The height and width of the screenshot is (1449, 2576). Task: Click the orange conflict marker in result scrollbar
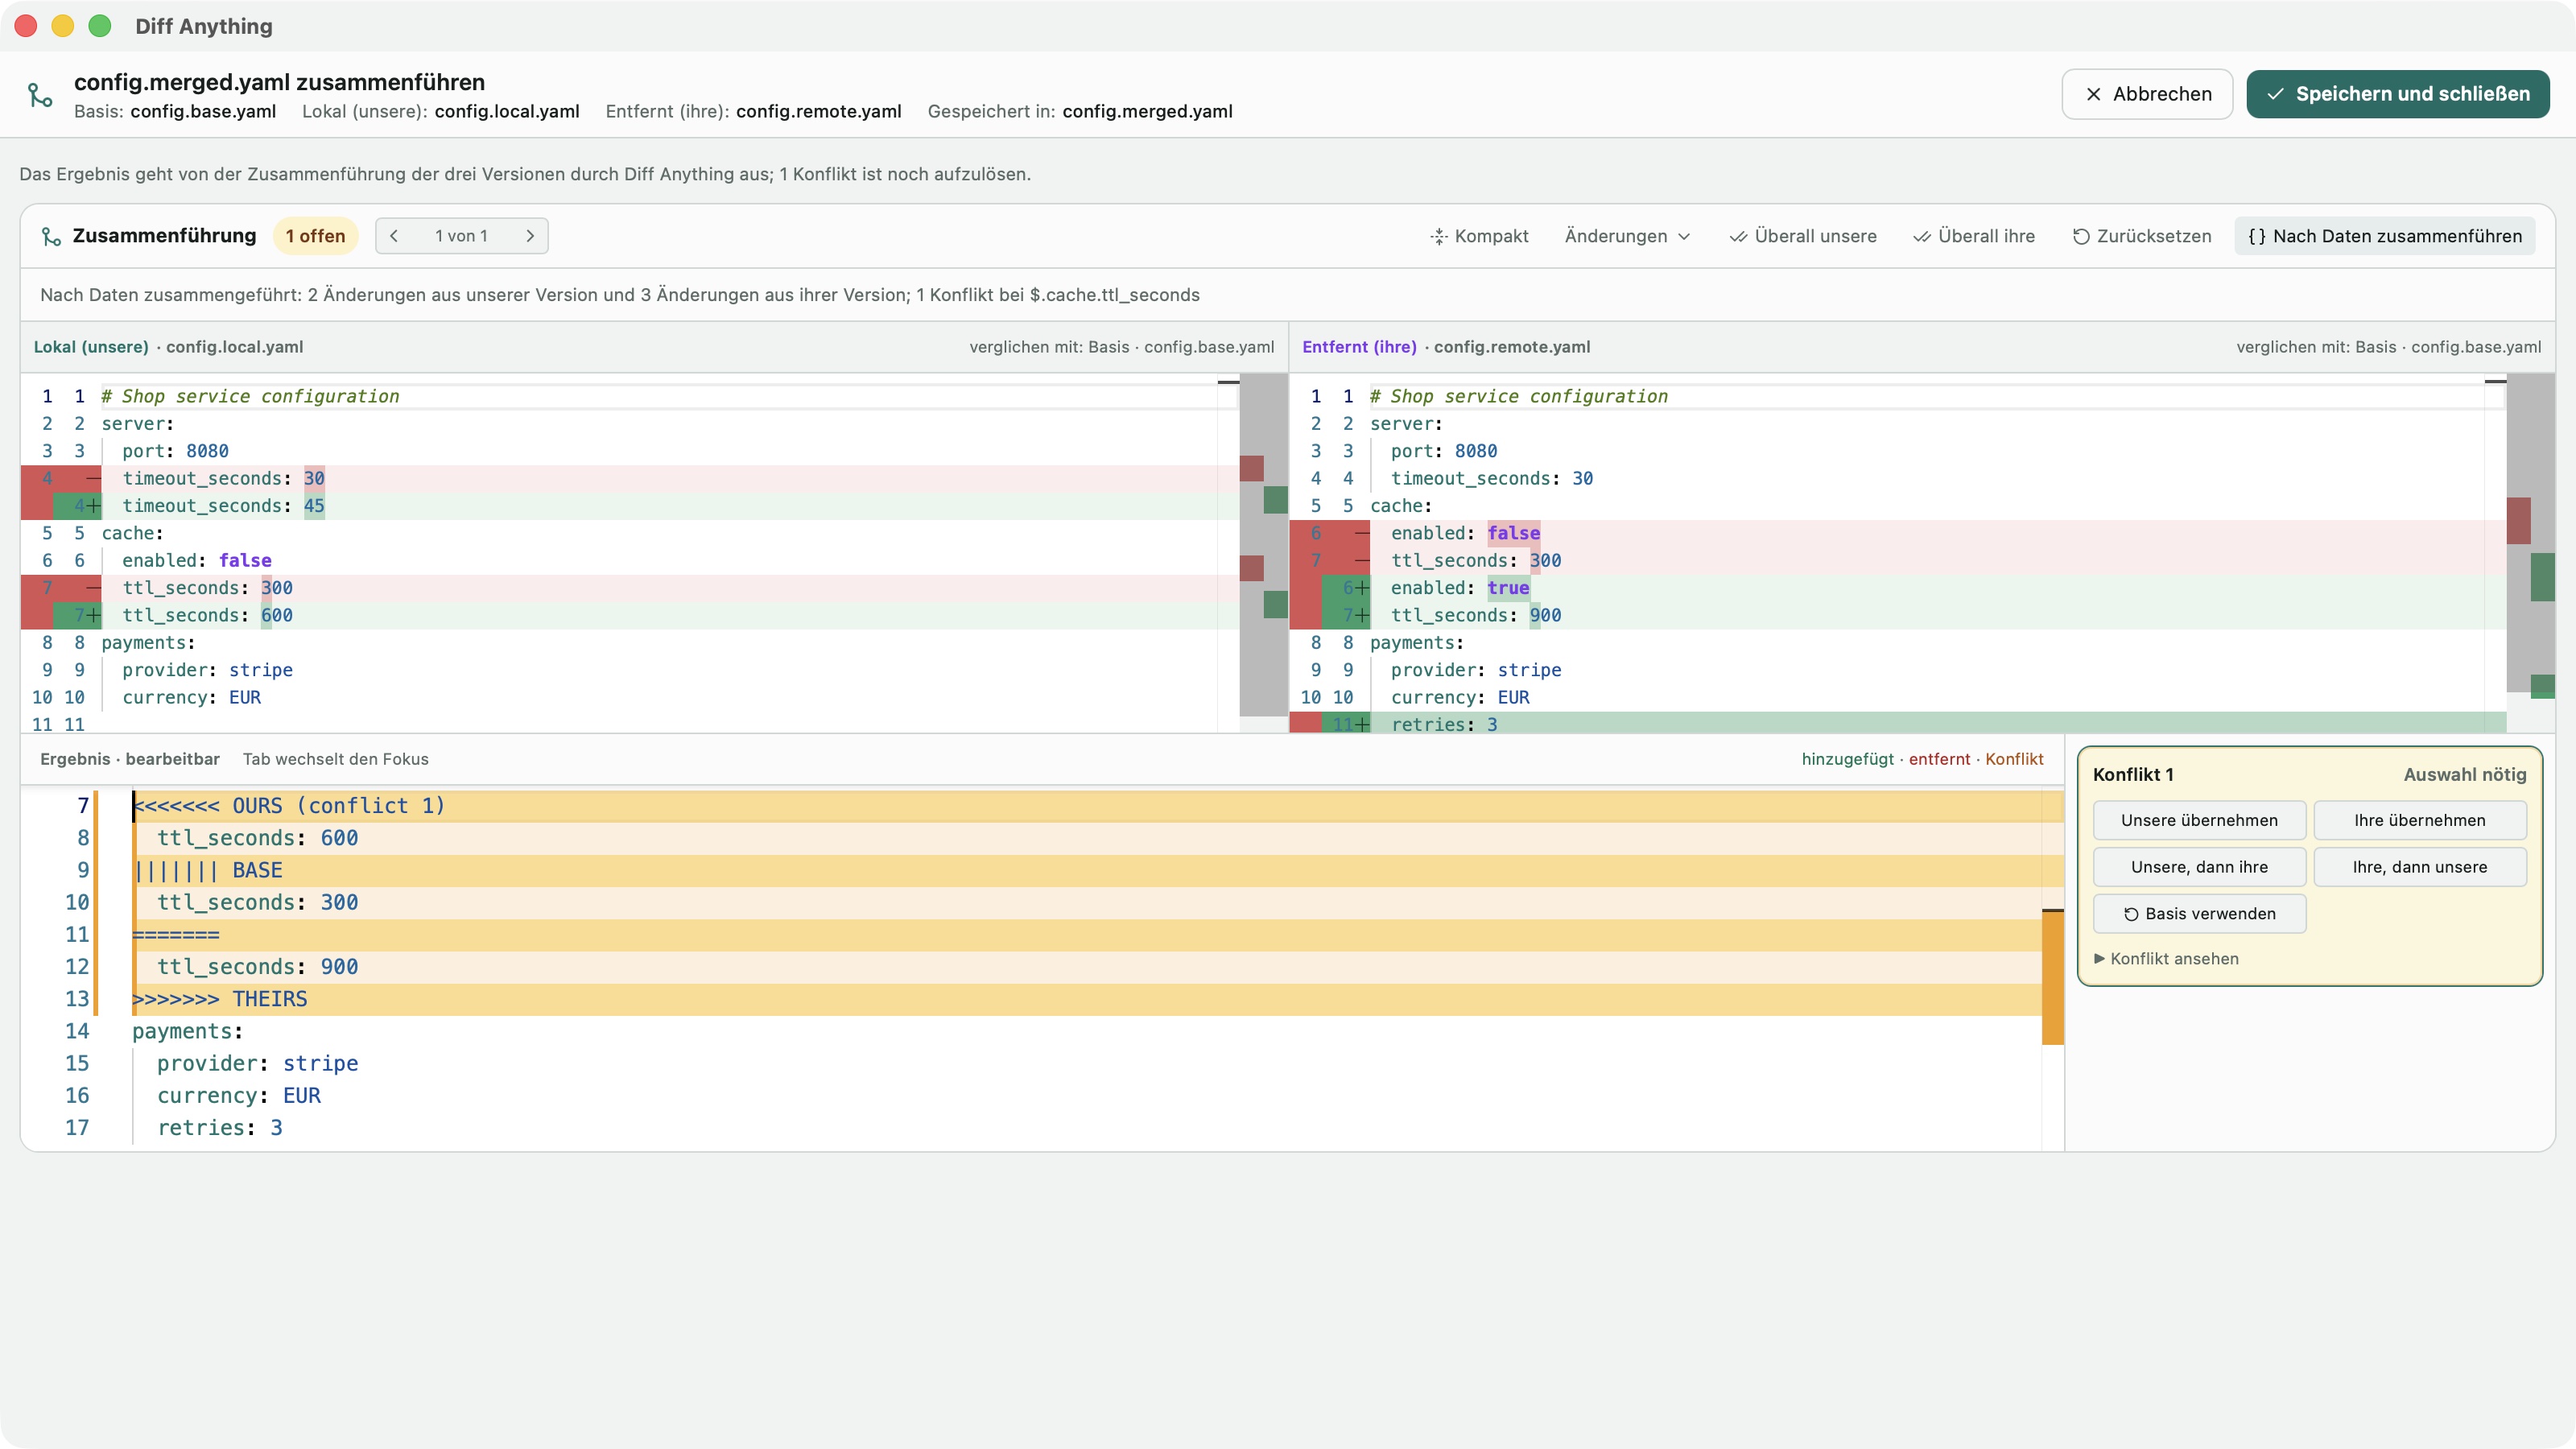[x=2052, y=977]
